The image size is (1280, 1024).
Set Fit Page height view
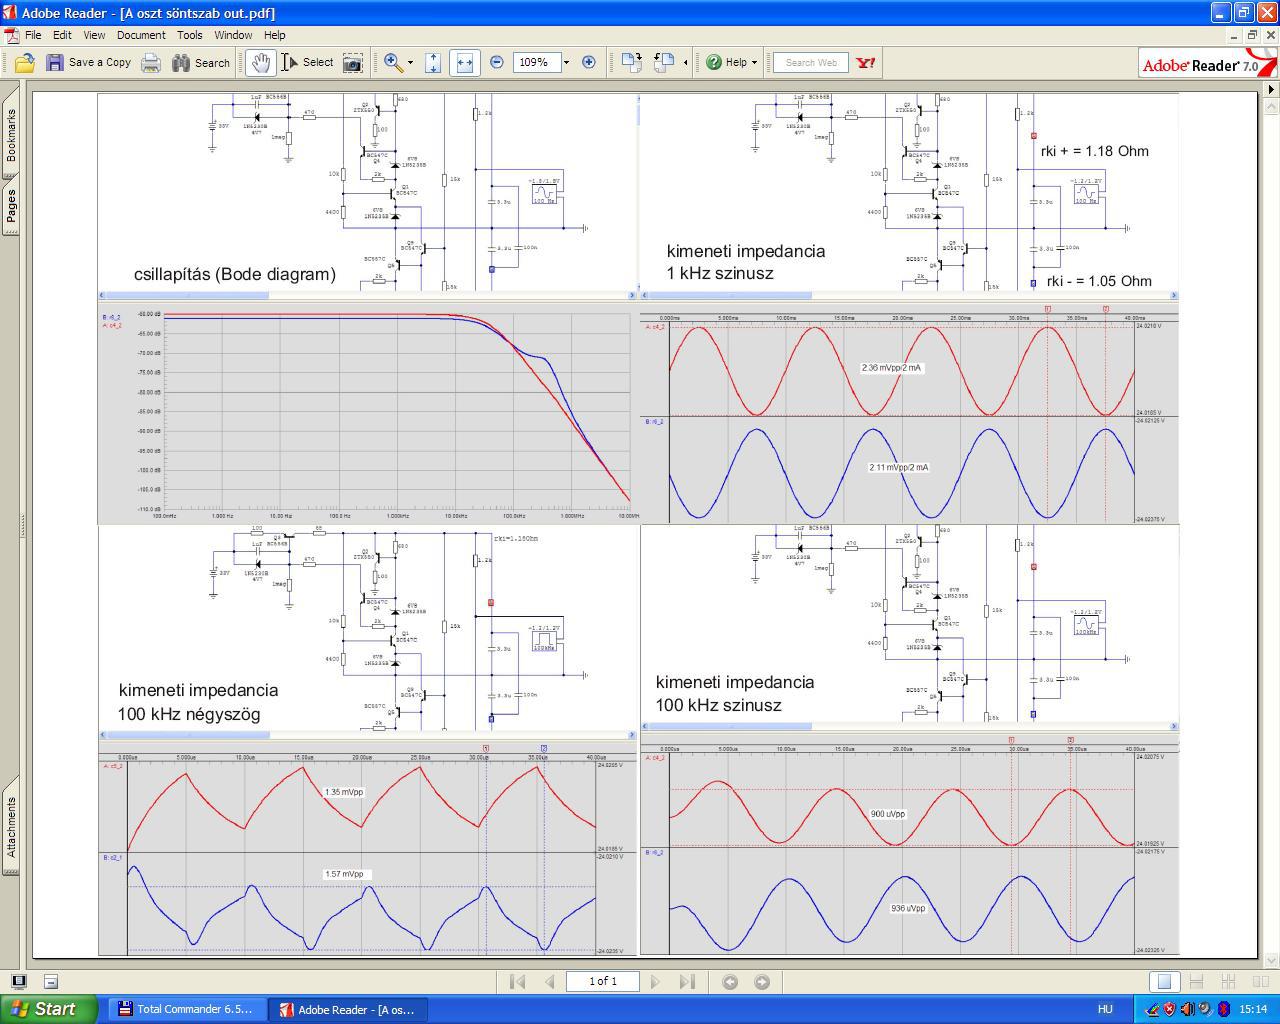click(433, 63)
